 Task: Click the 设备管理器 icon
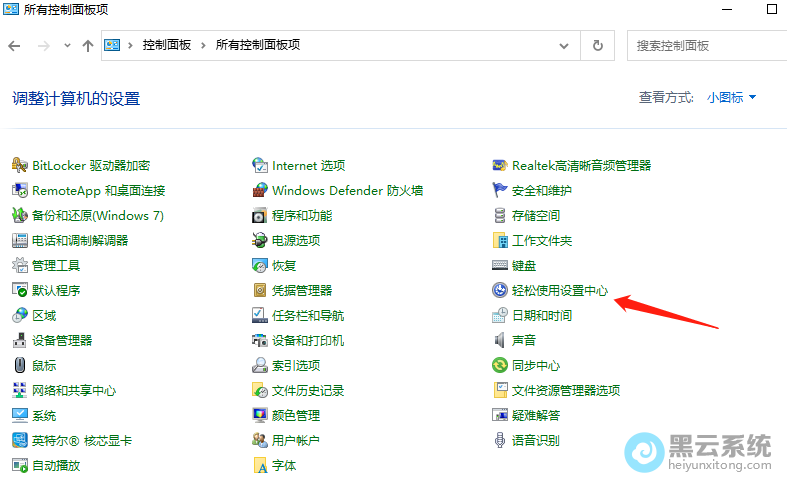[x=20, y=340]
